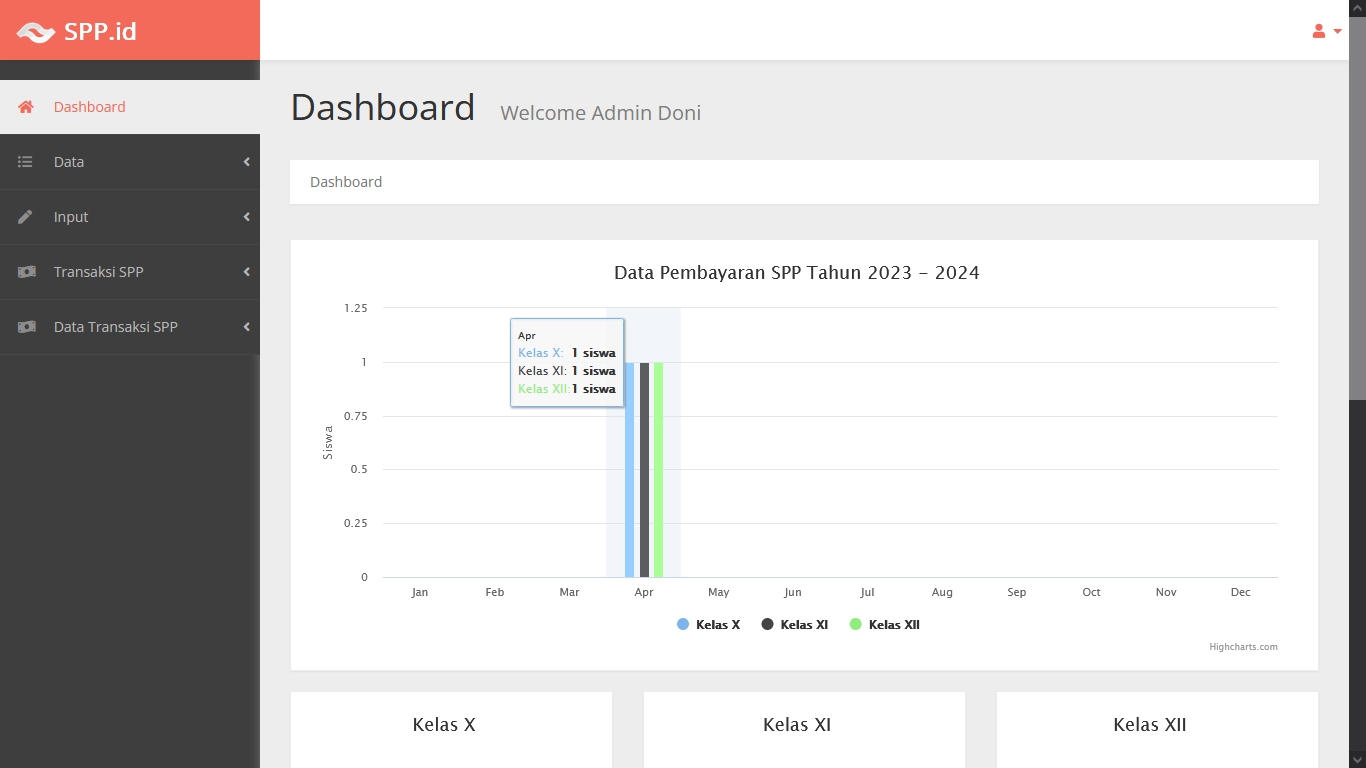Expand the Transaksi SPP menu chevron
1366x768 pixels.
(246, 272)
